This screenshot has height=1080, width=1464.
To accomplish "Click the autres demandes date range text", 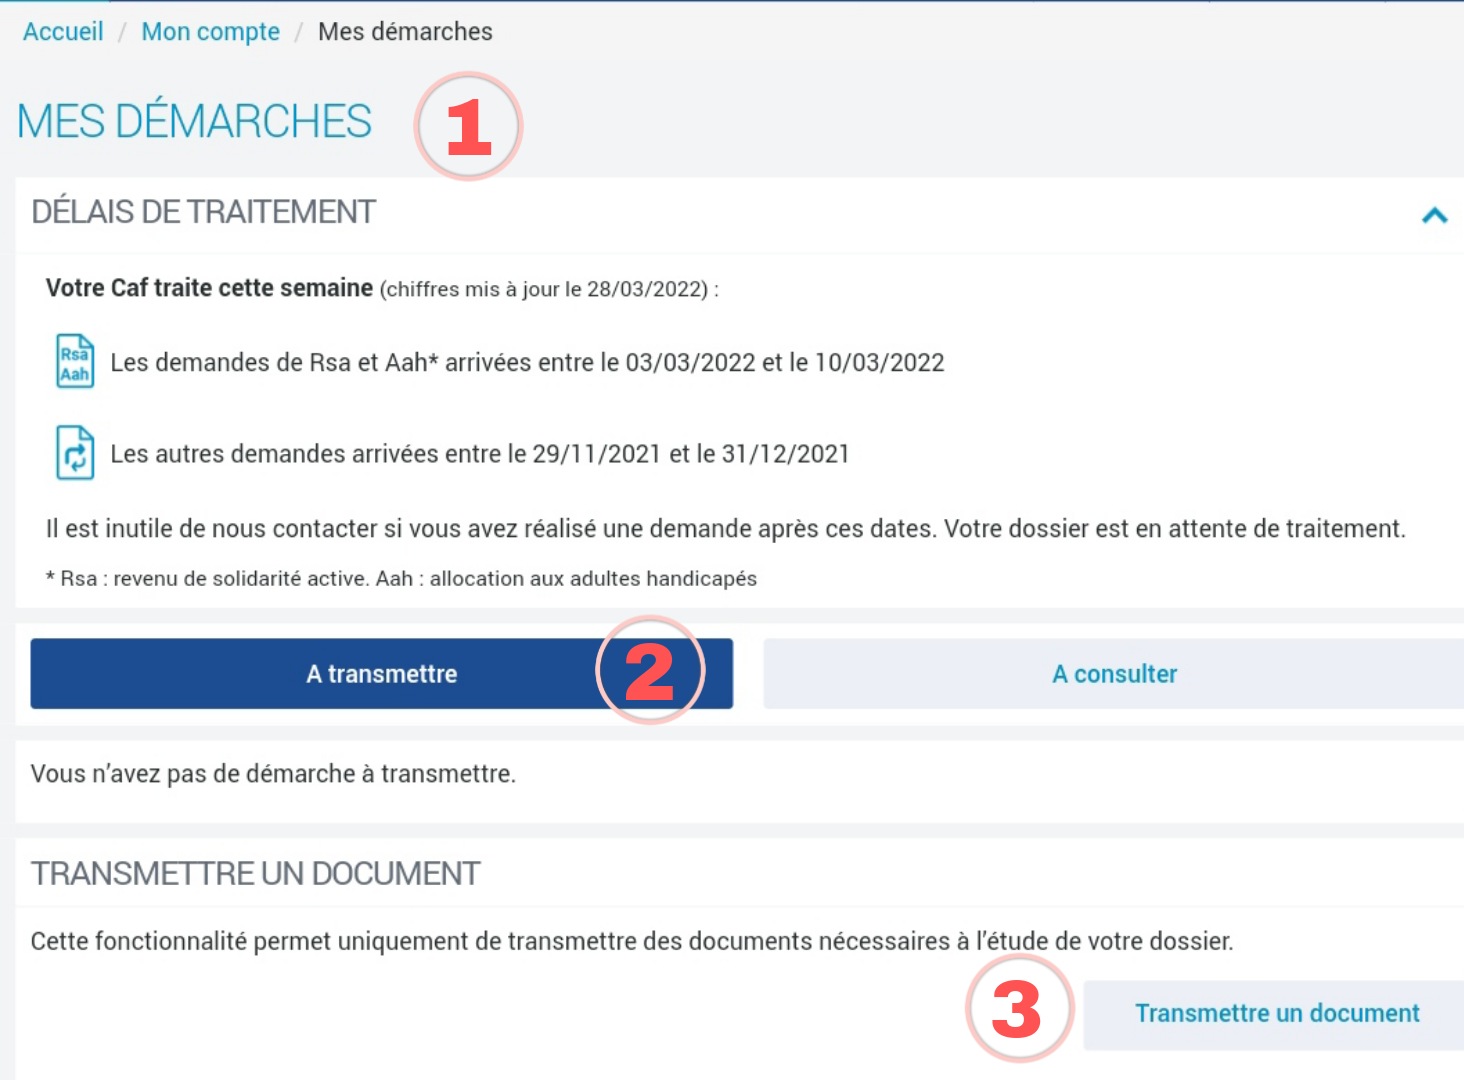I will pyautogui.click(x=479, y=454).
